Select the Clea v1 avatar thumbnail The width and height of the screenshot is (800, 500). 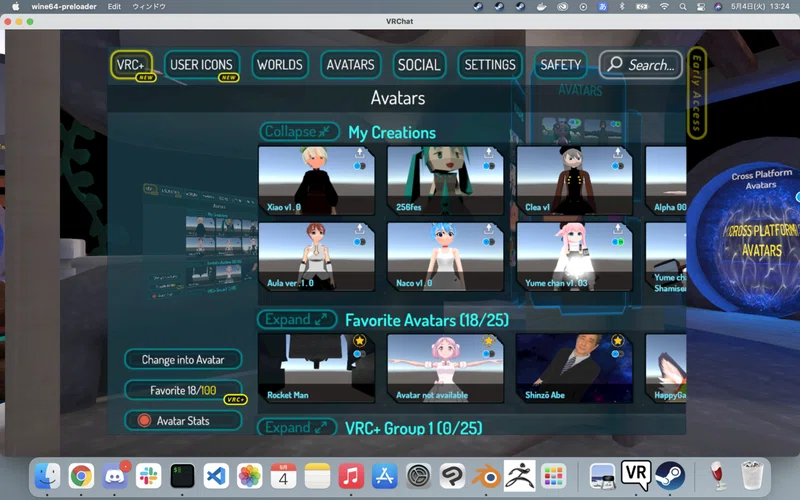[x=574, y=180]
